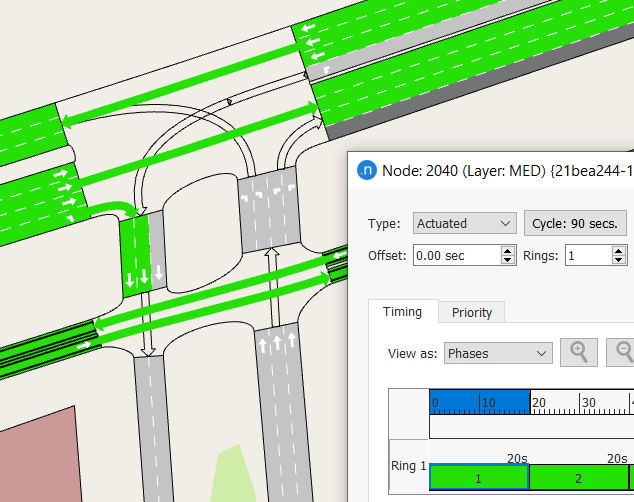The height and width of the screenshot is (502, 634).
Task: Click the white down arrows on the green section
Action: [137, 275]
